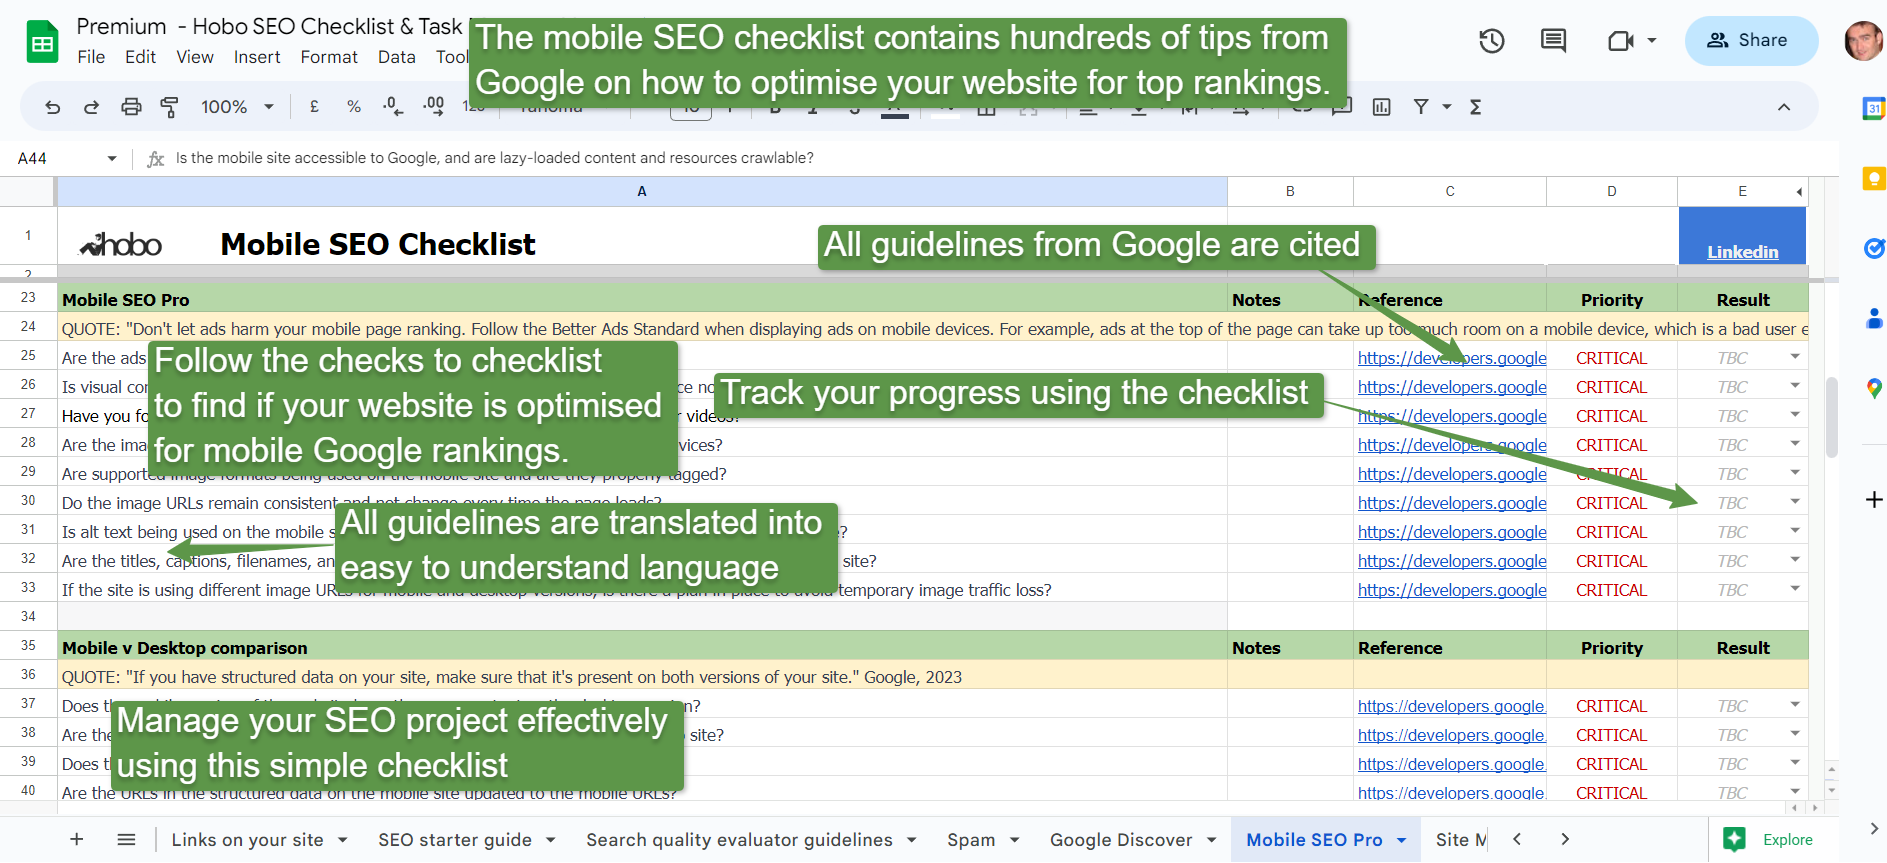Expand hidden columns arrow beside column E
Screen dimensions: 1887x863
(1799, 191)
